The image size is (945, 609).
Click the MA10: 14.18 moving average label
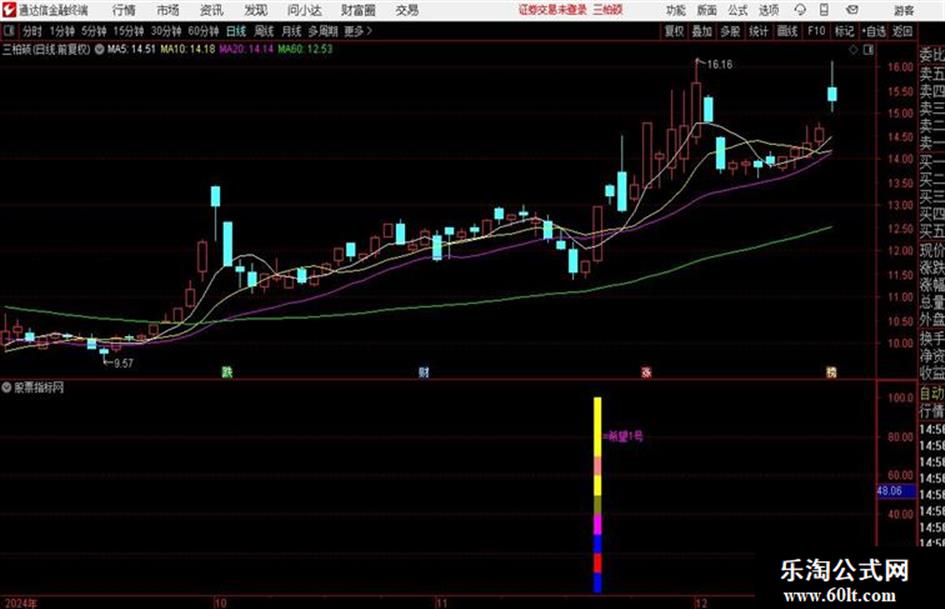click(x=187, y=49)
